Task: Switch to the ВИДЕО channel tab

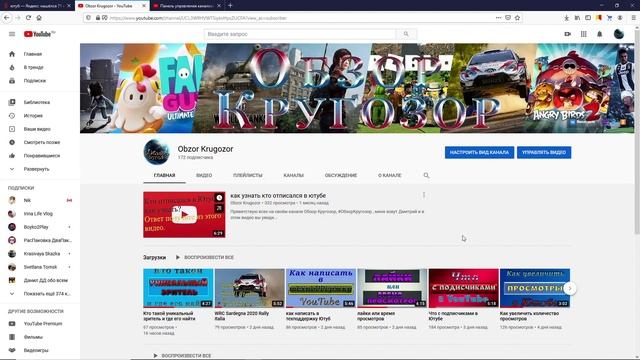Action: pyautogui.click(x=204, y=175)
